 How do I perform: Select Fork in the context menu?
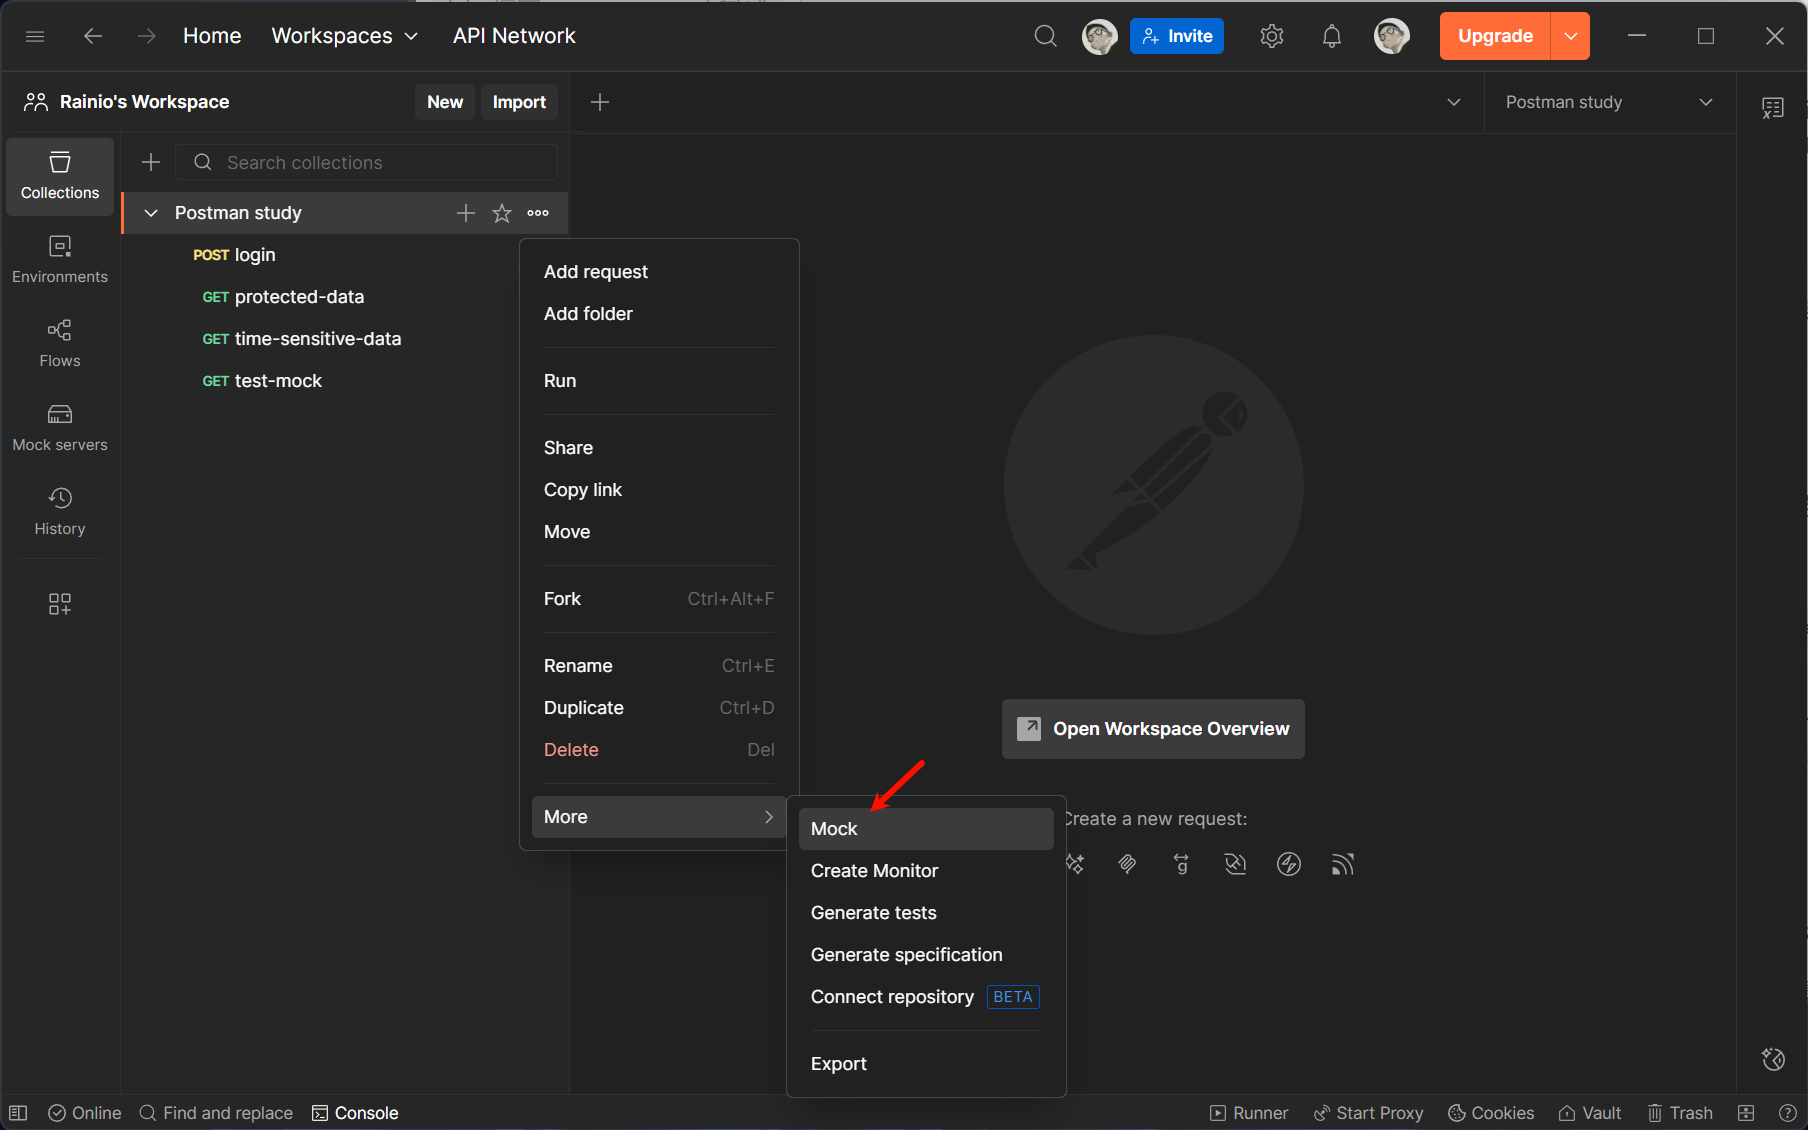pyautogui.click(x=659, y=599)
